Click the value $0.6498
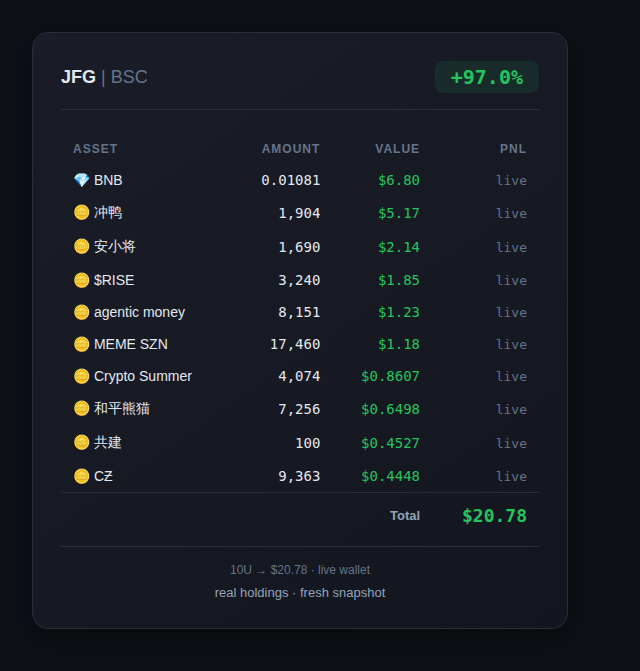The image size is (640, 671). point(391,409)
